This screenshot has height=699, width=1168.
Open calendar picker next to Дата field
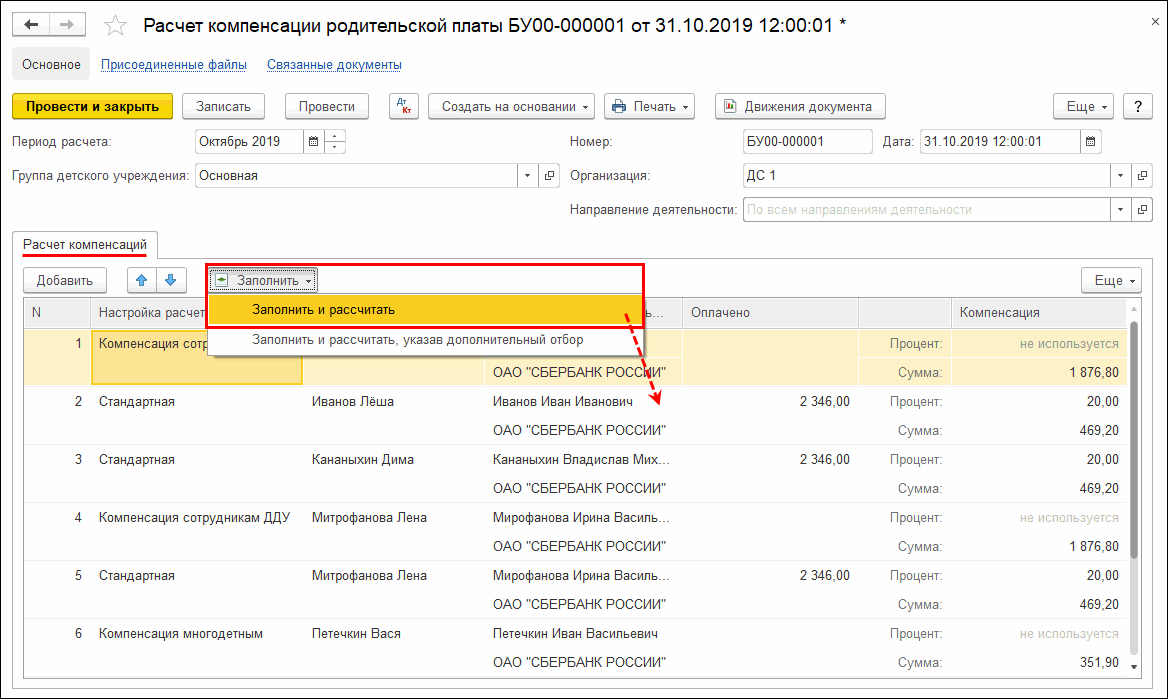[1091, 142]
